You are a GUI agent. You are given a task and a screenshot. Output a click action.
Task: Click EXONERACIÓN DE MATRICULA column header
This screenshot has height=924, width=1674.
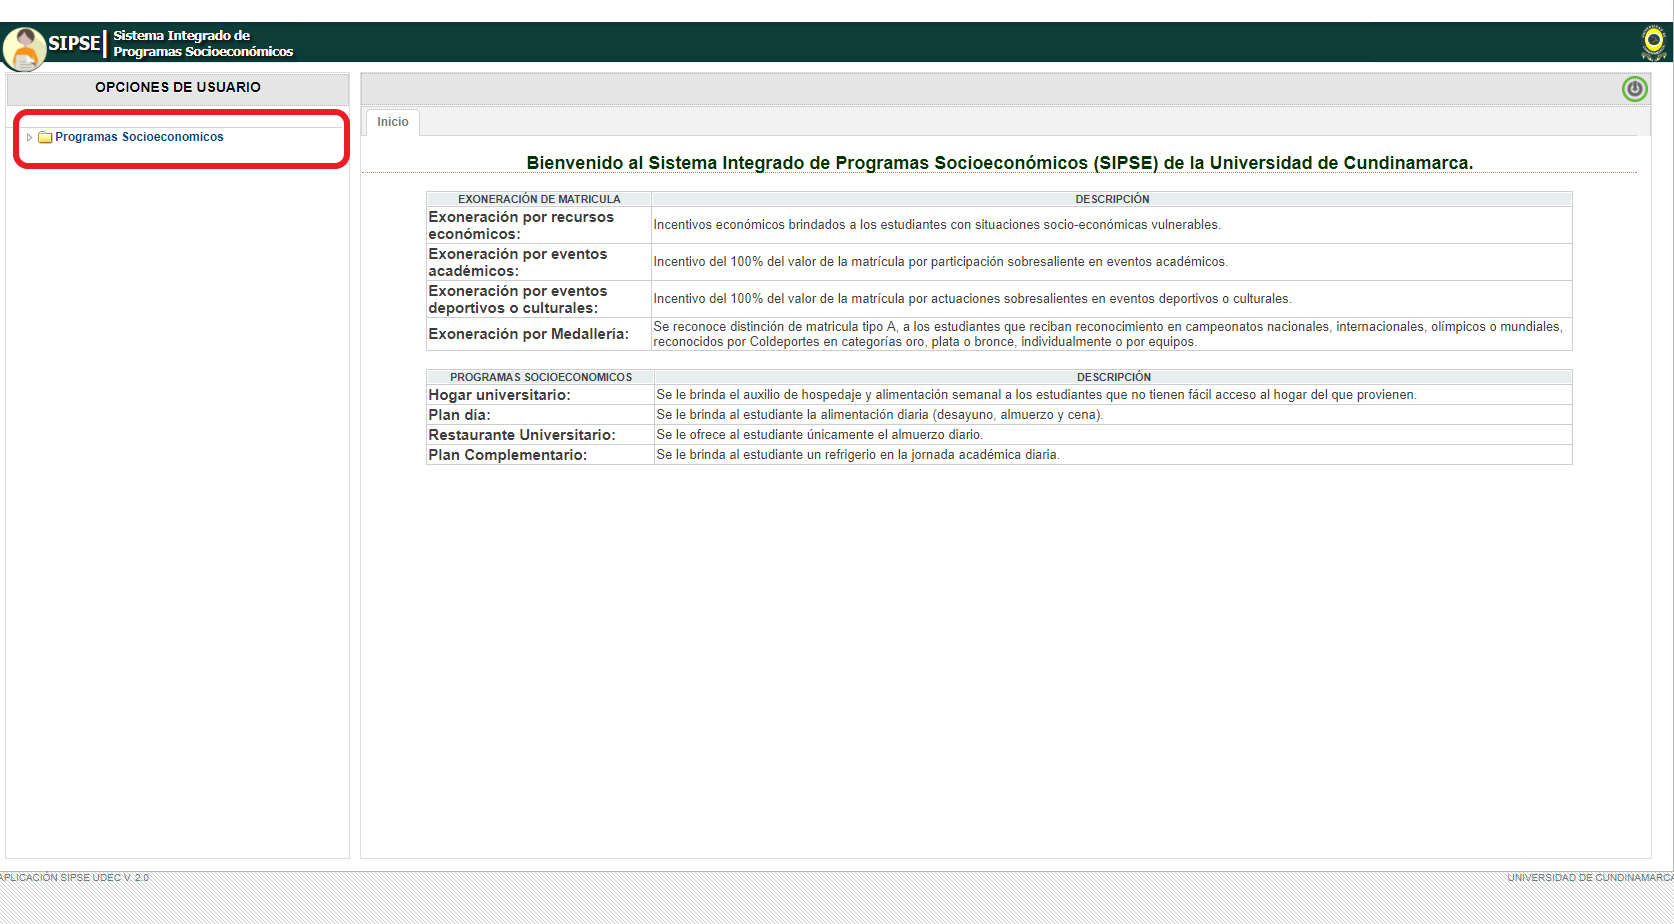[x=539, y=199]
